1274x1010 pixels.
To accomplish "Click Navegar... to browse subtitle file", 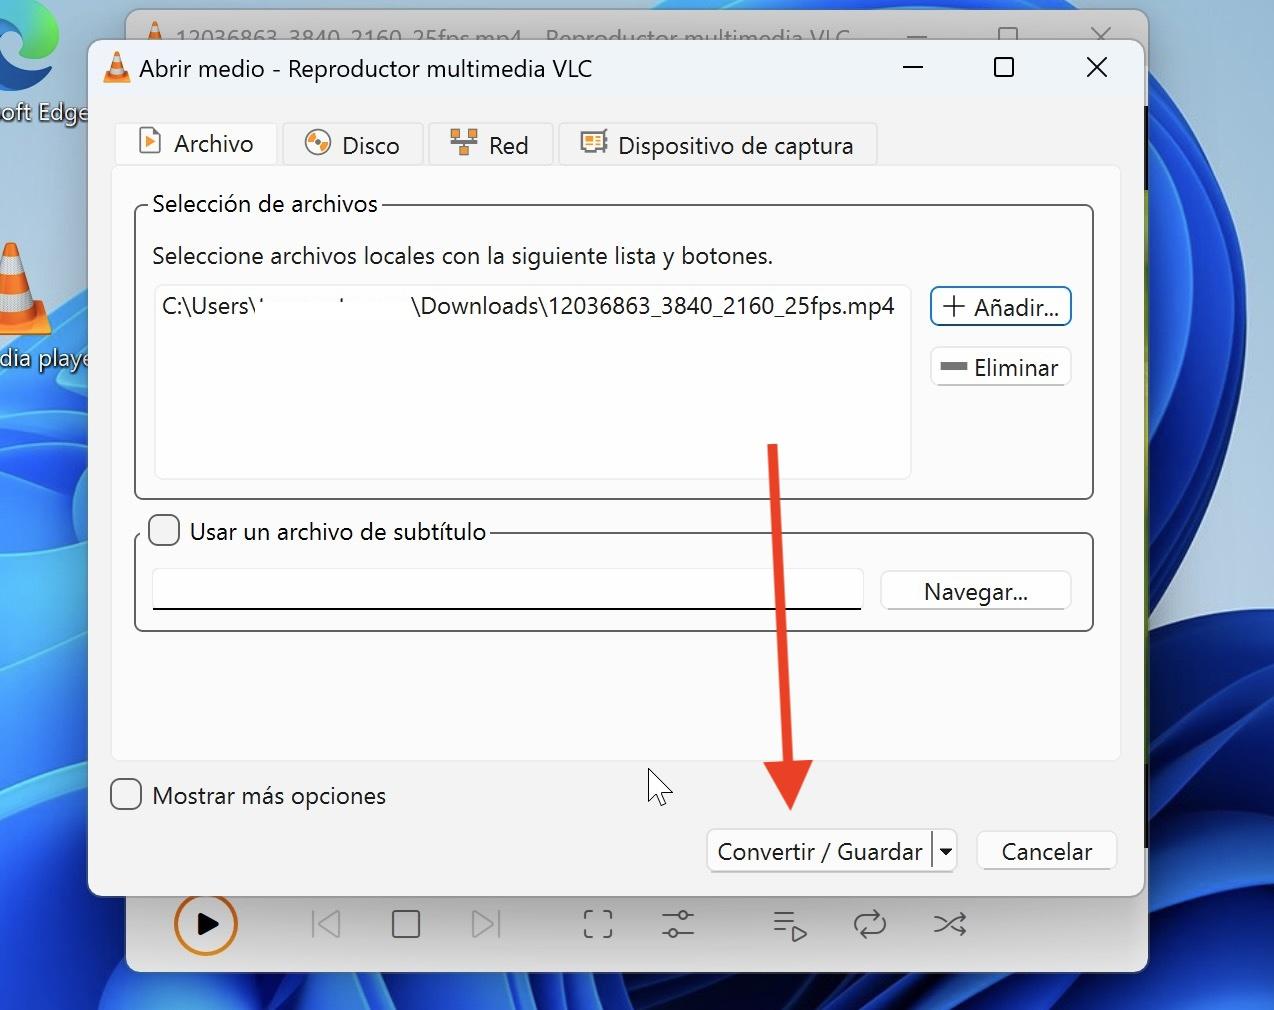I will (975, 591).
